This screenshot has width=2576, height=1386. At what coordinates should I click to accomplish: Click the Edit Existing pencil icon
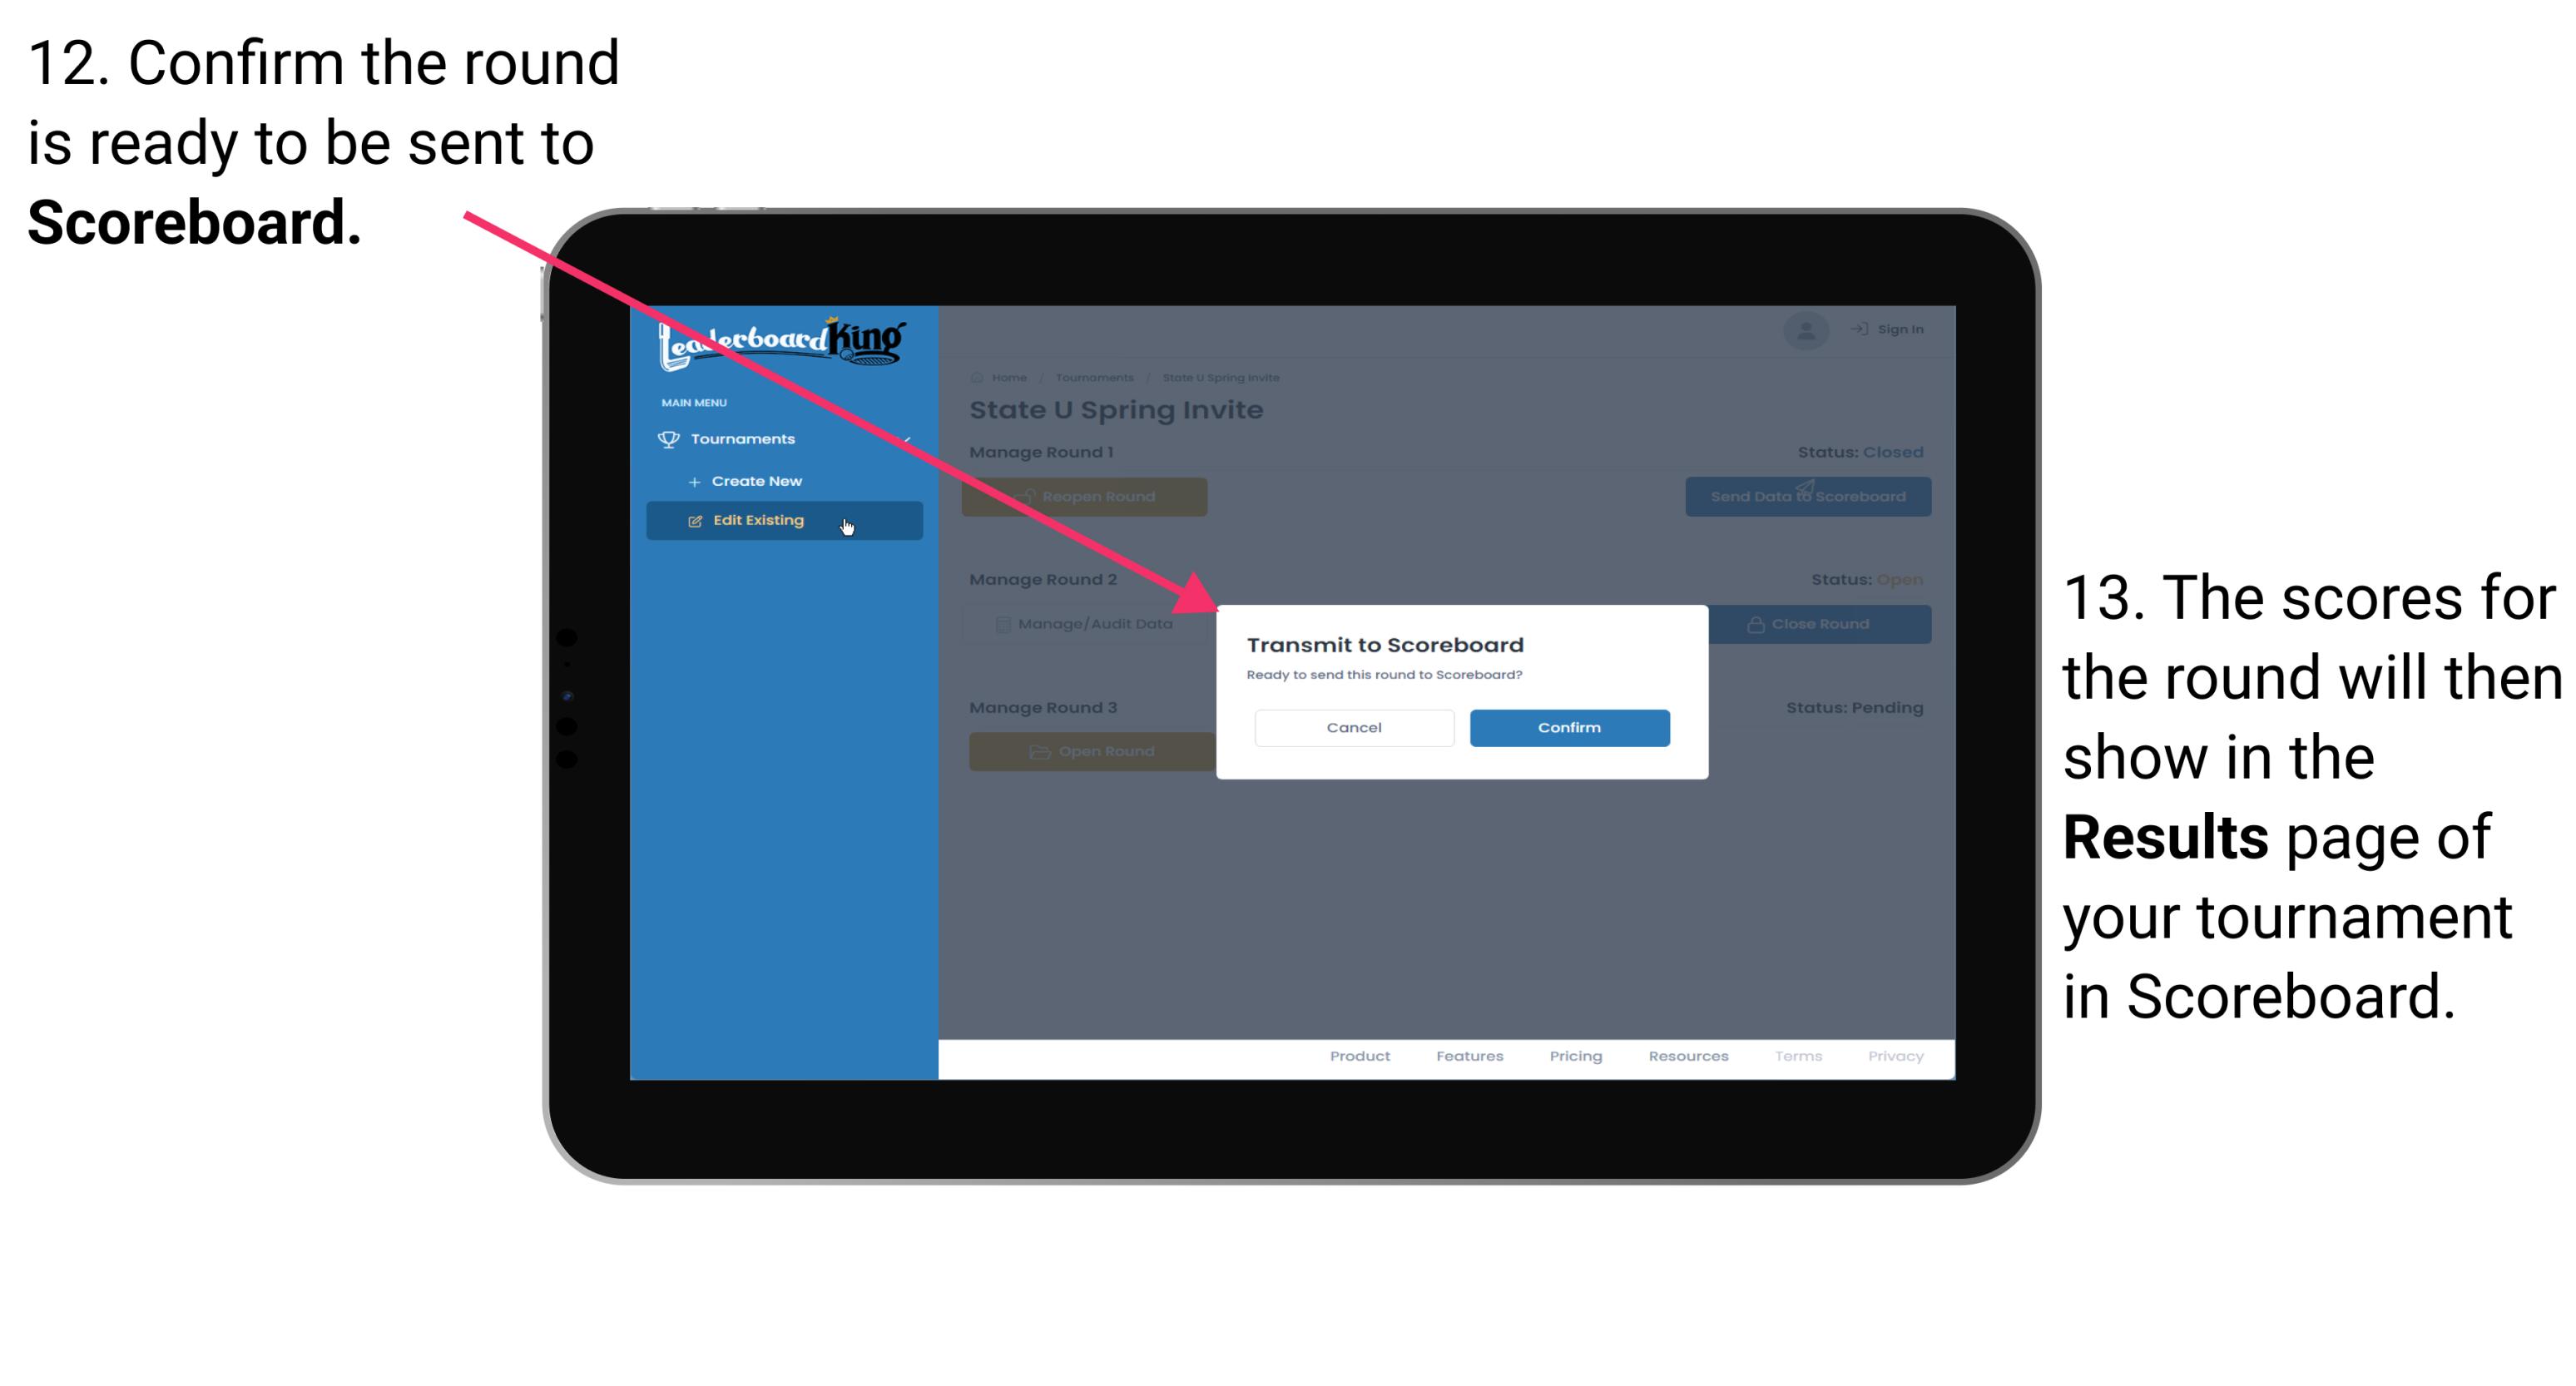[x=695, y=521]
